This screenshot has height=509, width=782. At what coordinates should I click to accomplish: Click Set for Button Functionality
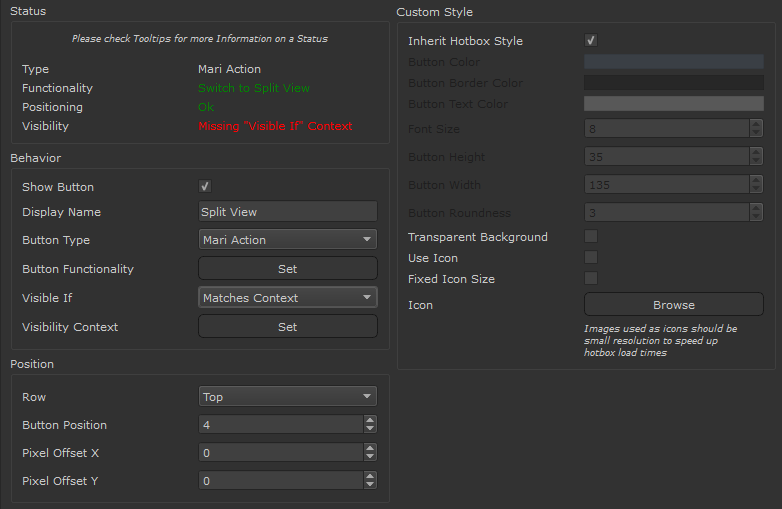288,269
